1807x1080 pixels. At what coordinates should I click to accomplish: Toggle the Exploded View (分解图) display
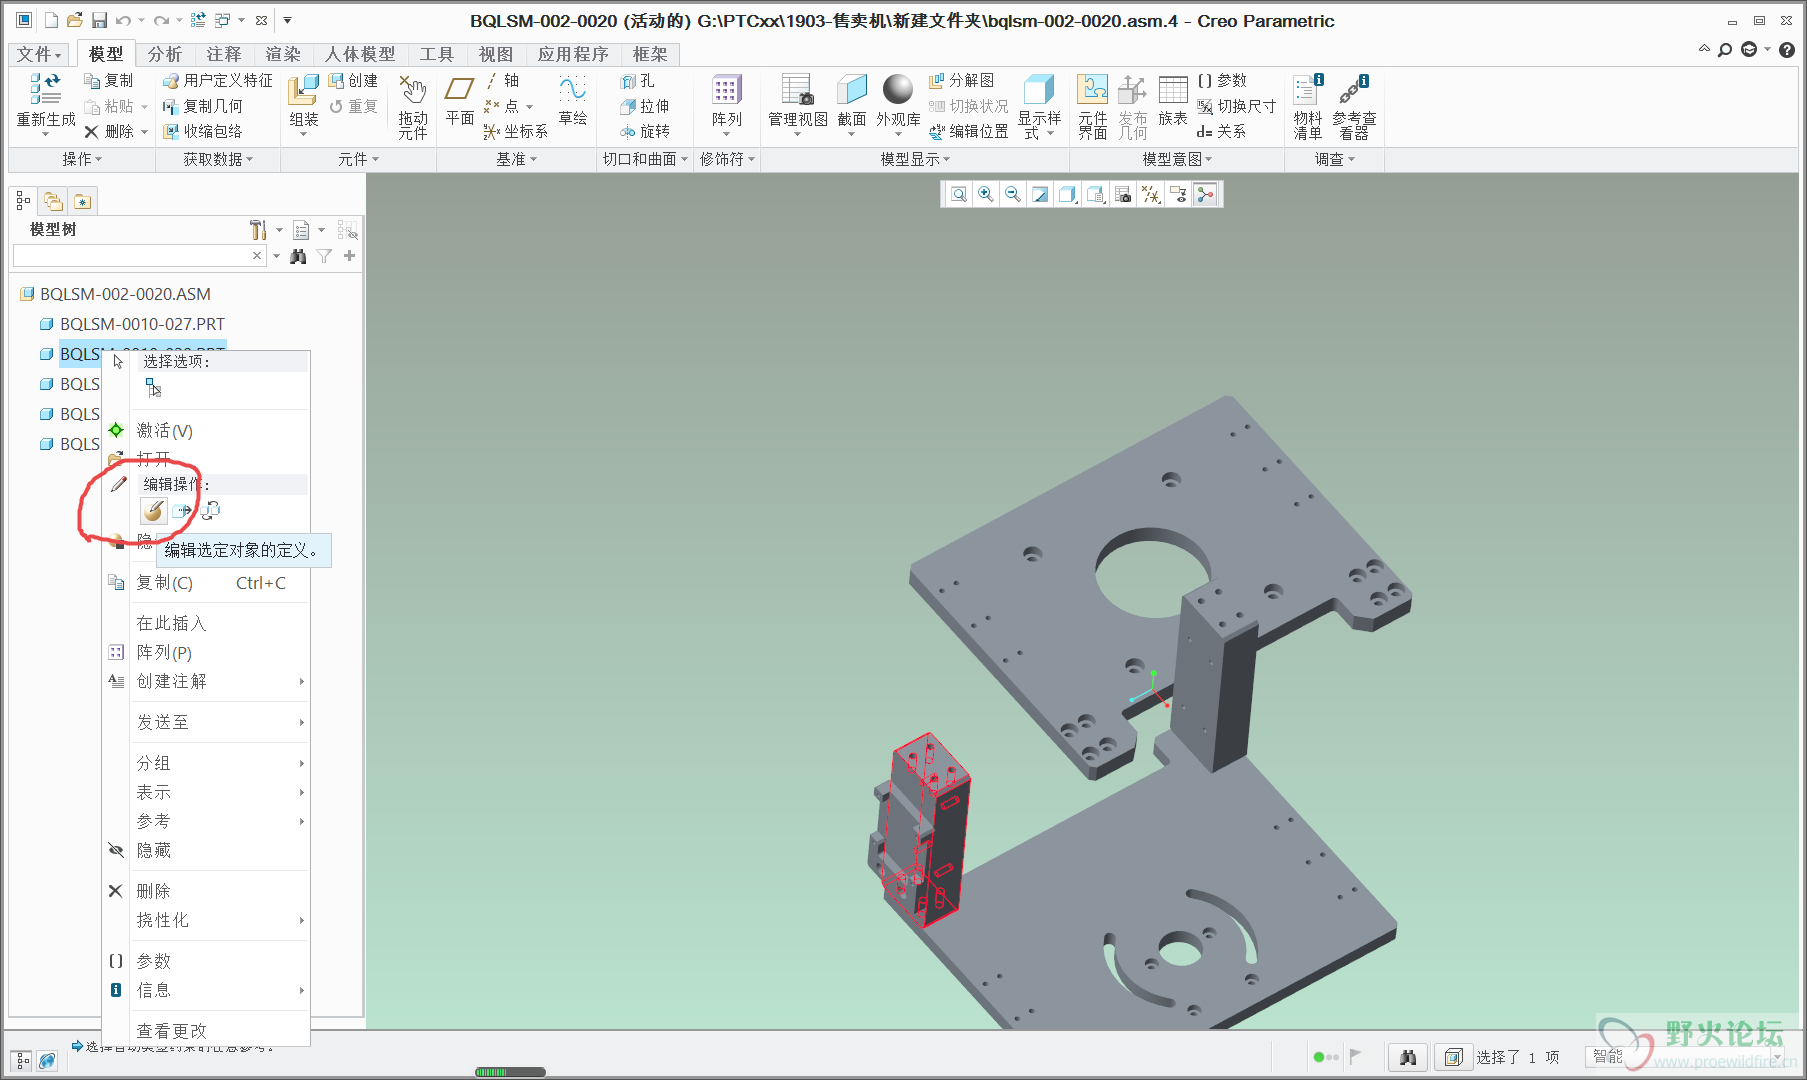[961, 80]
